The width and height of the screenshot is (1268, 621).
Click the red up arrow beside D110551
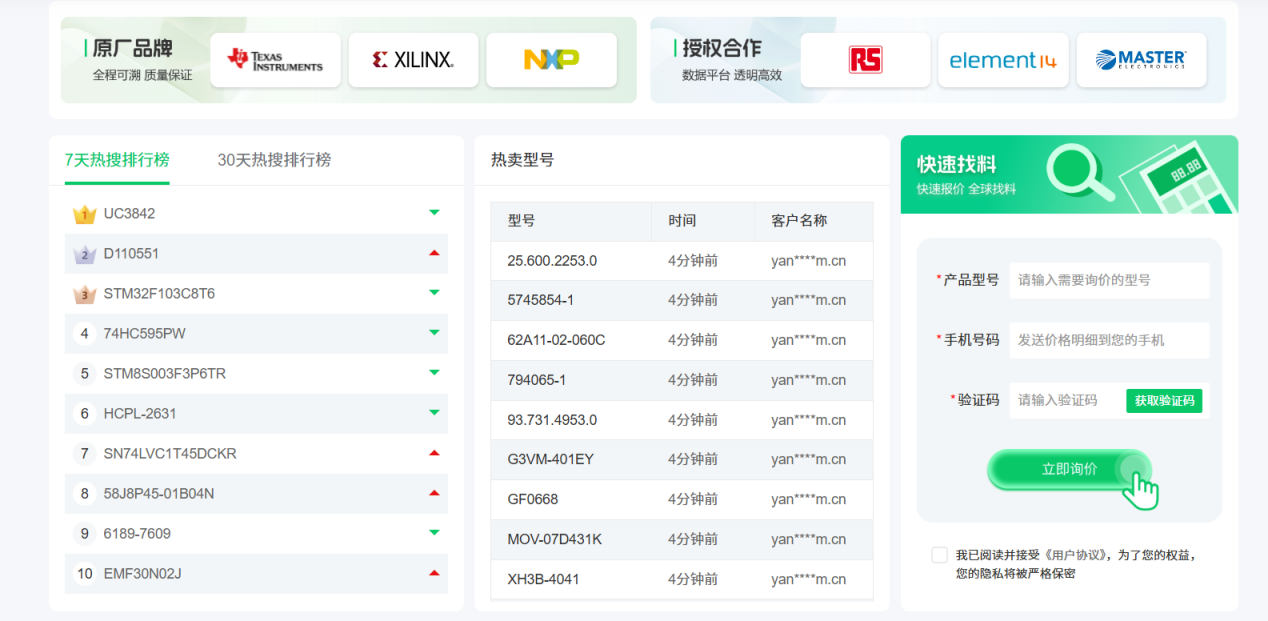(x=434, y=253)
